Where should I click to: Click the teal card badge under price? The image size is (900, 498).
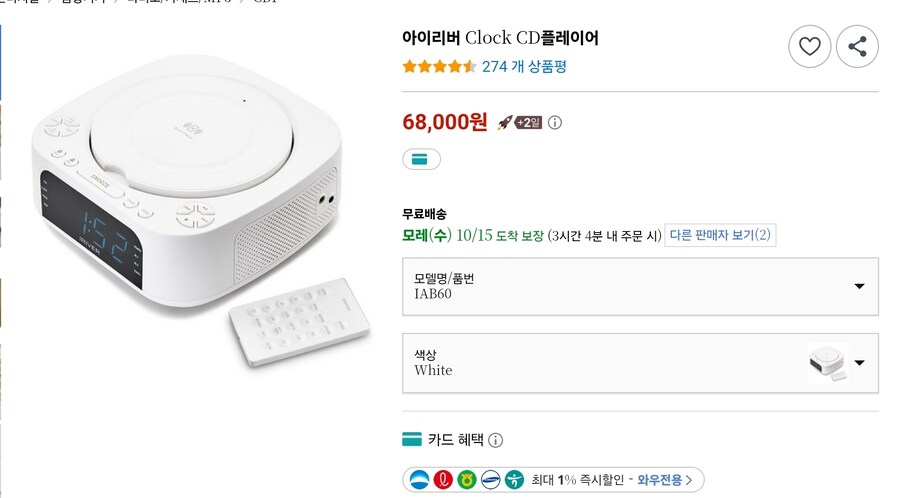tap(421, 159)
